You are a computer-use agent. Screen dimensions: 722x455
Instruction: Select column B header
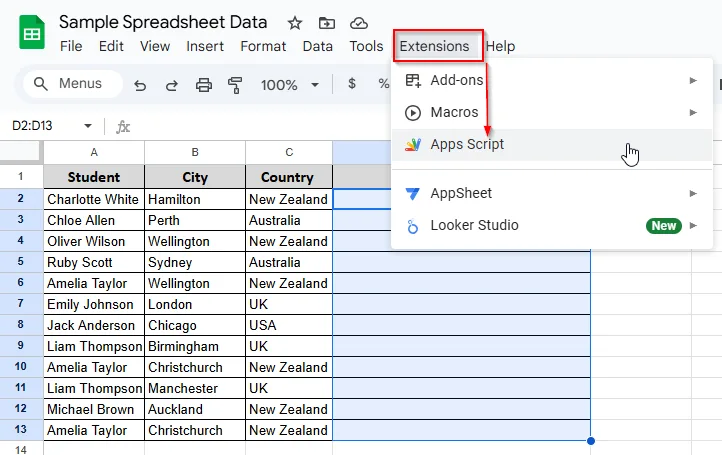coord(195,152)
